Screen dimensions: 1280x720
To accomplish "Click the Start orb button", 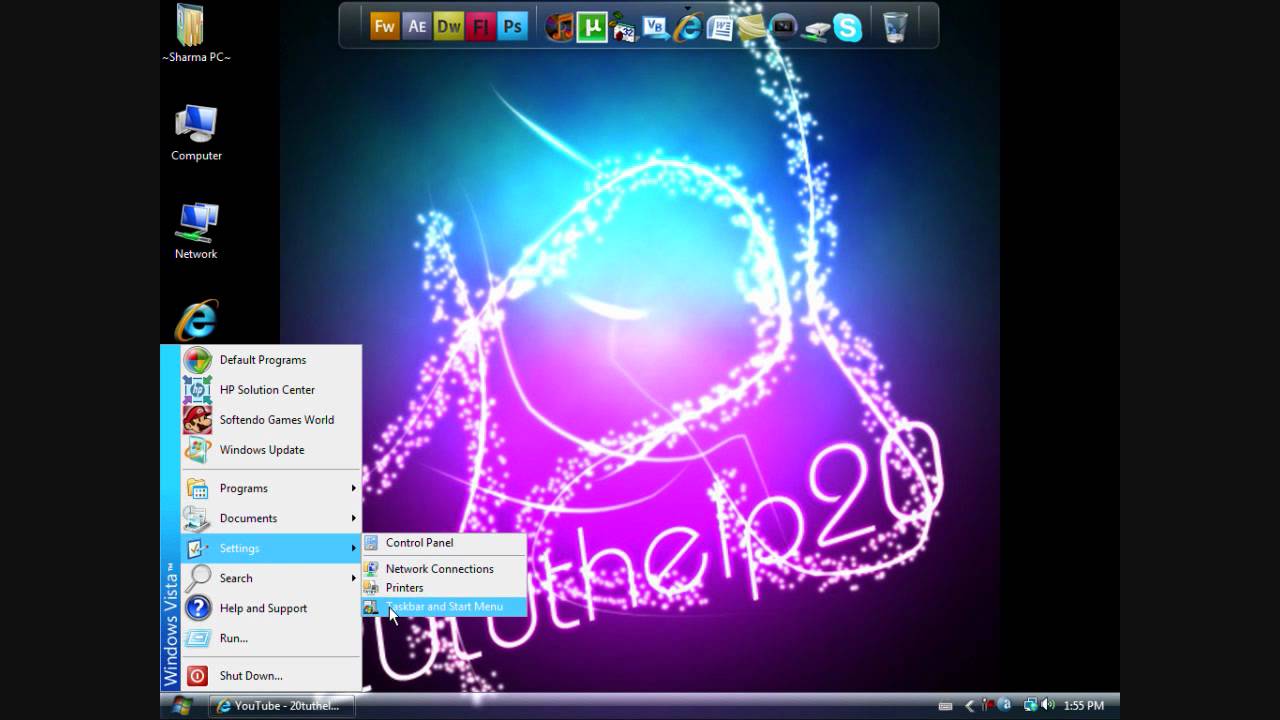I will (x=182, y=706).
